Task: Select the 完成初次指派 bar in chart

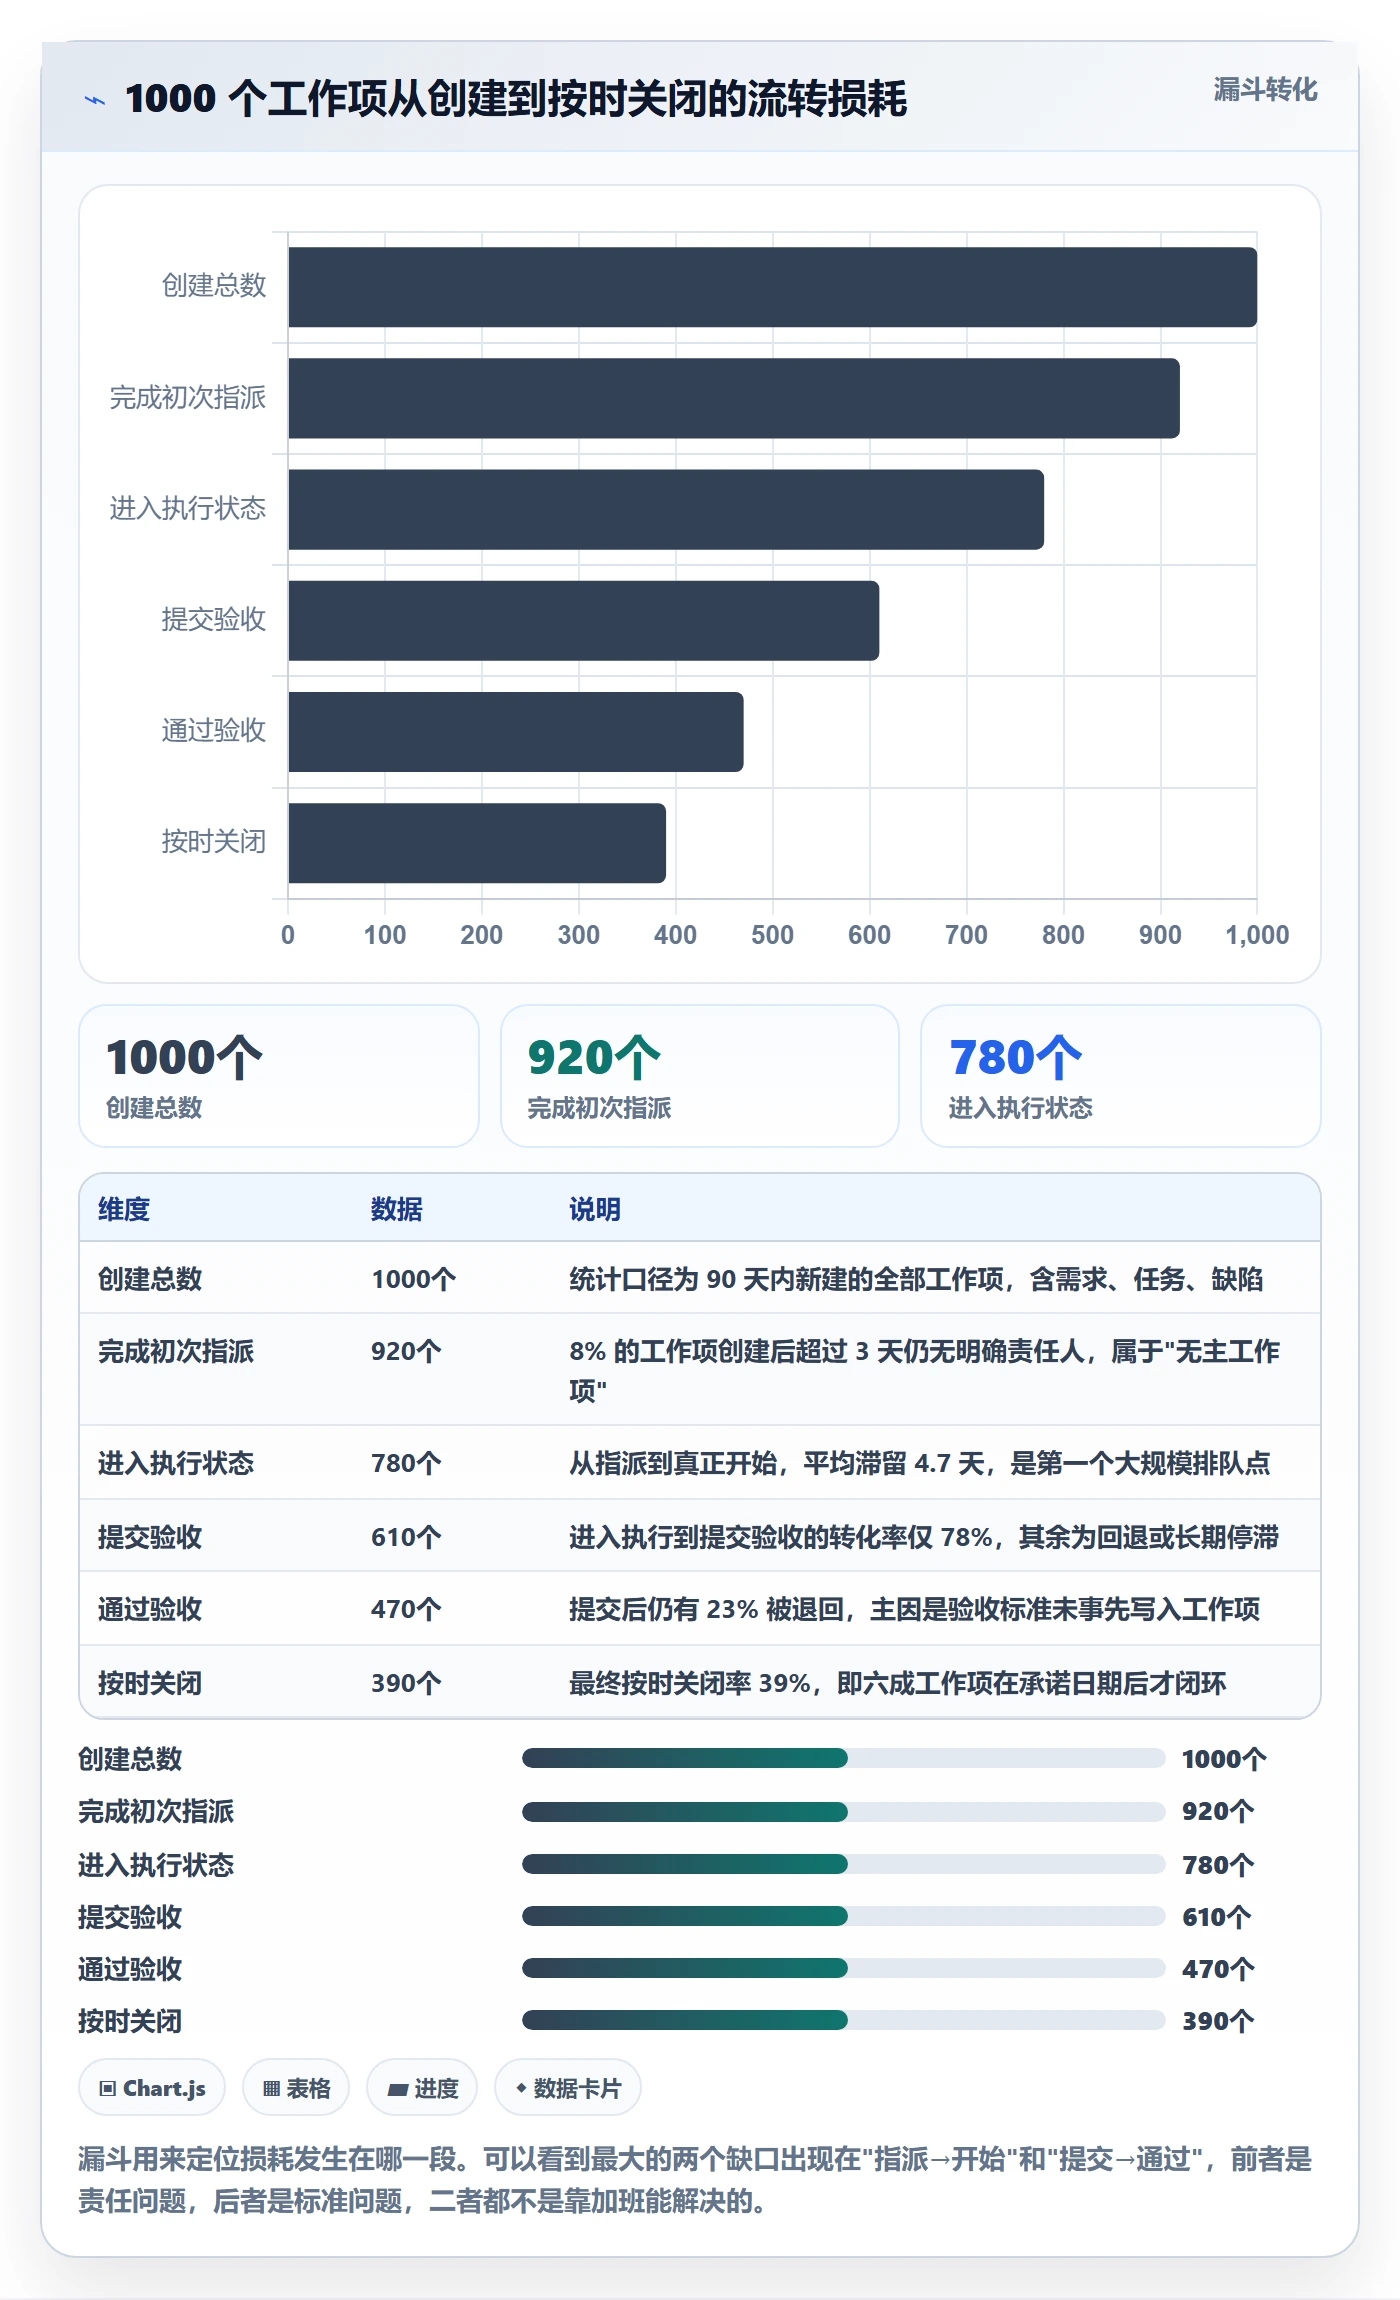Action: (734, 398)
